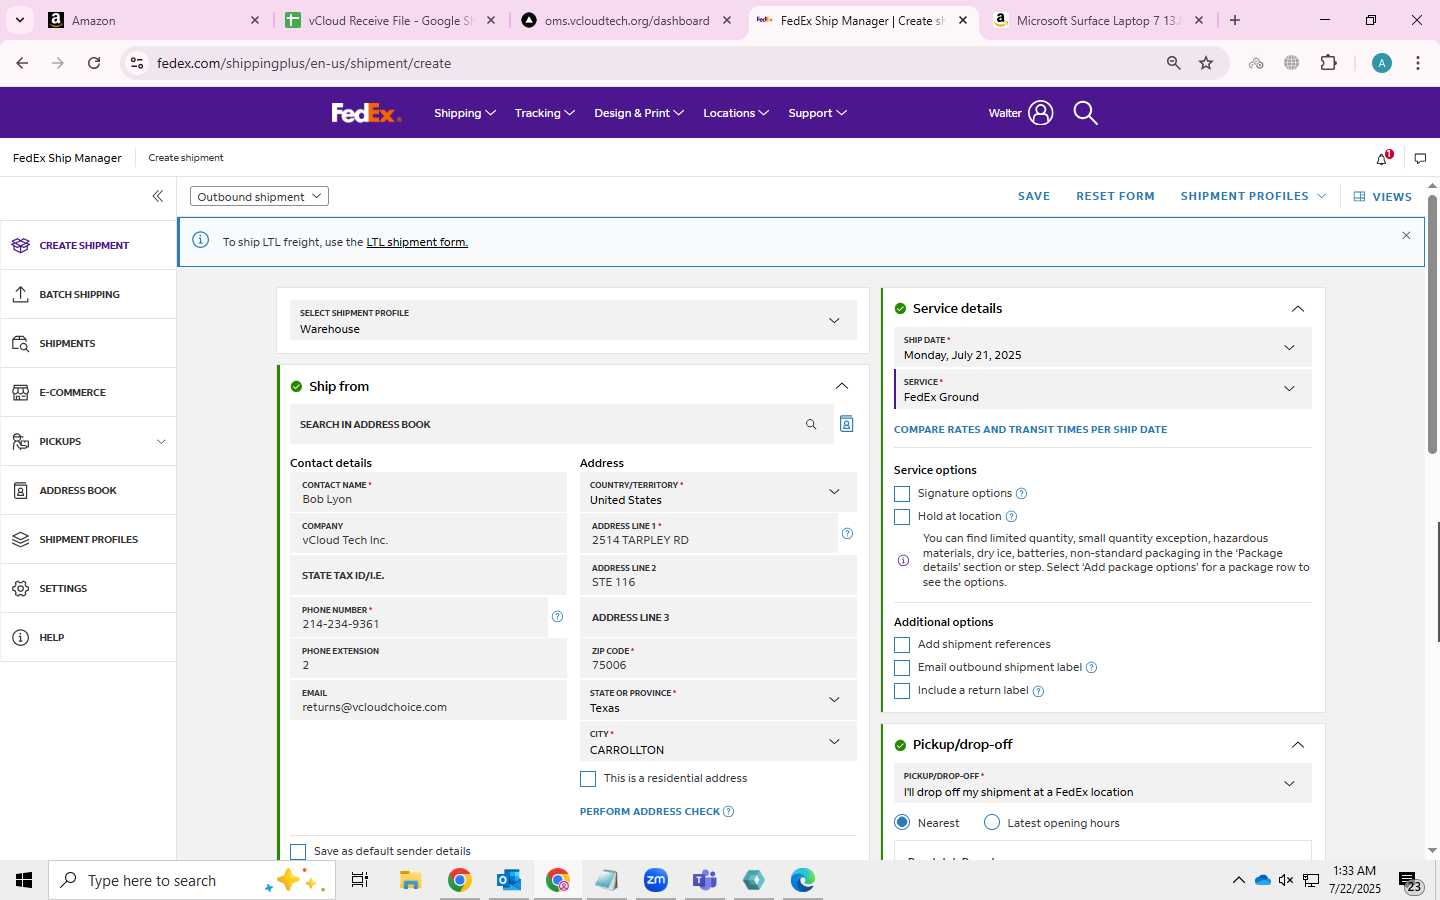The height and width of the screenshot is (900, 1440).
Task: Open the City dropdown
Action: [718, 742]
